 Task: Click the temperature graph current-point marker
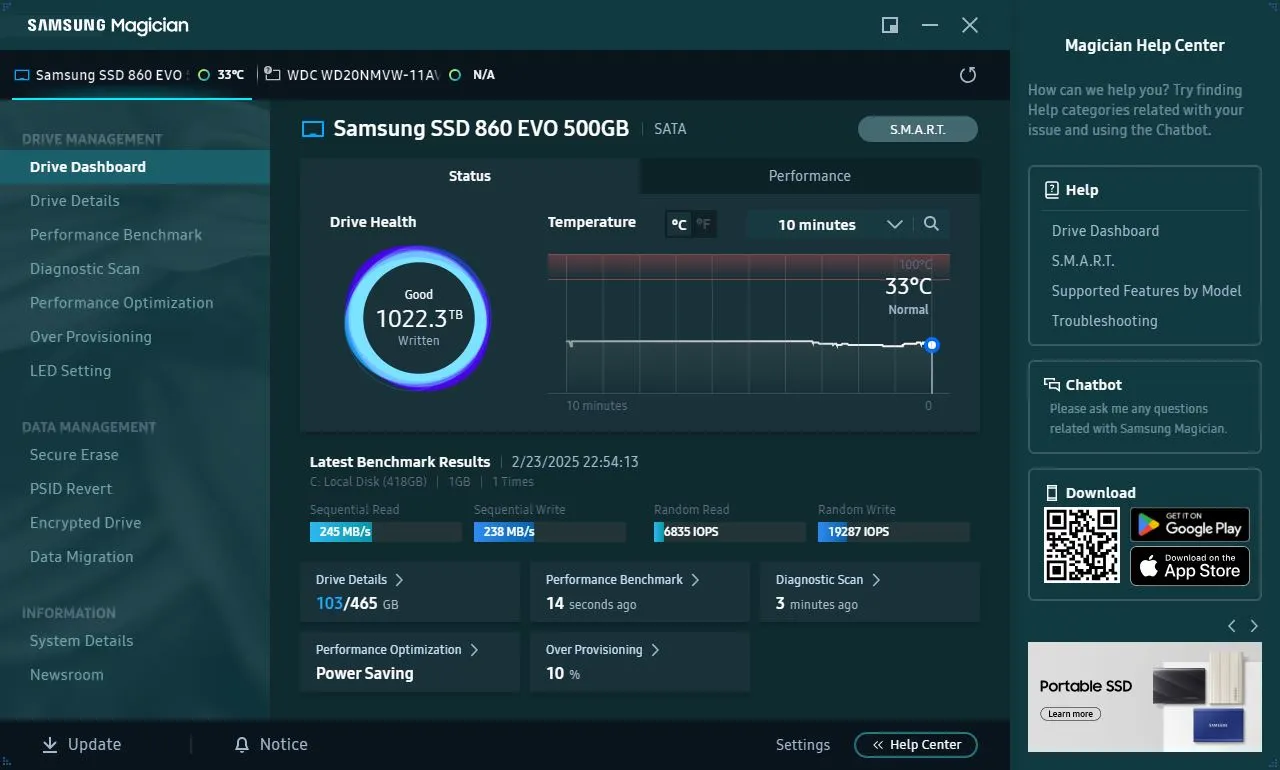pos(932,345)
